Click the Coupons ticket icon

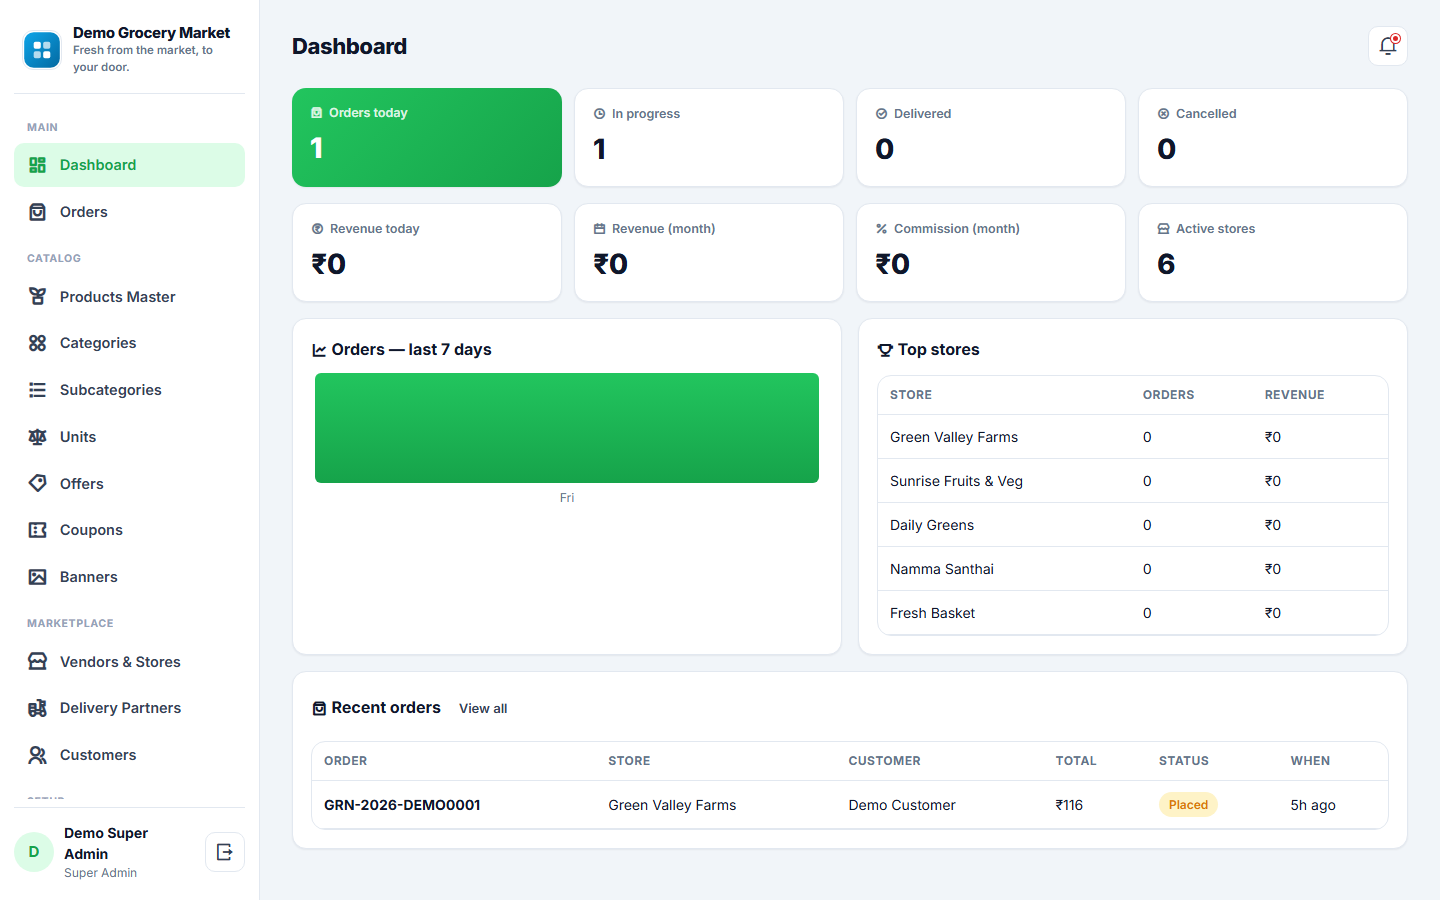coord(38,530)
